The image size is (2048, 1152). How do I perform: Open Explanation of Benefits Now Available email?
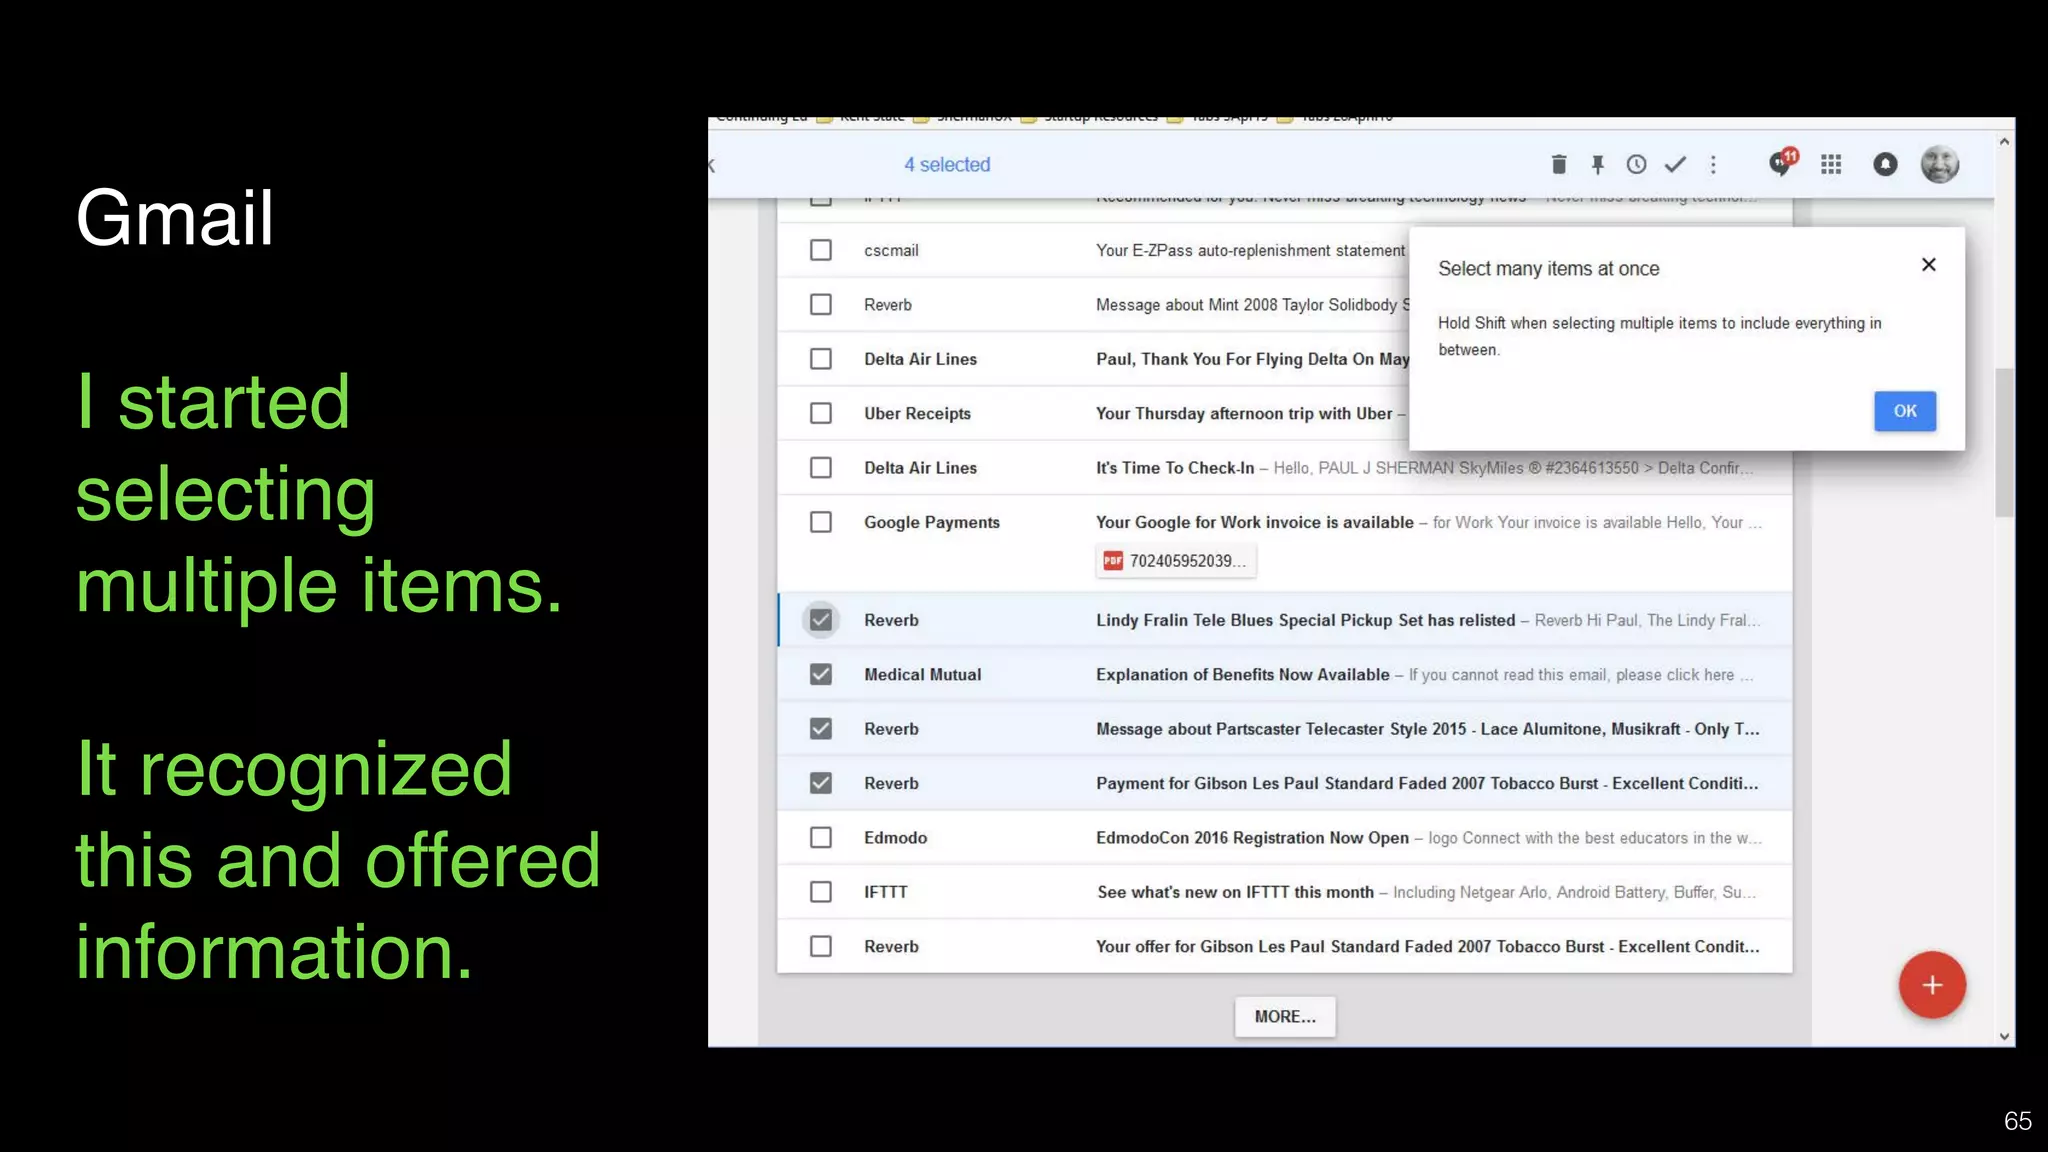pos(1284,675)
